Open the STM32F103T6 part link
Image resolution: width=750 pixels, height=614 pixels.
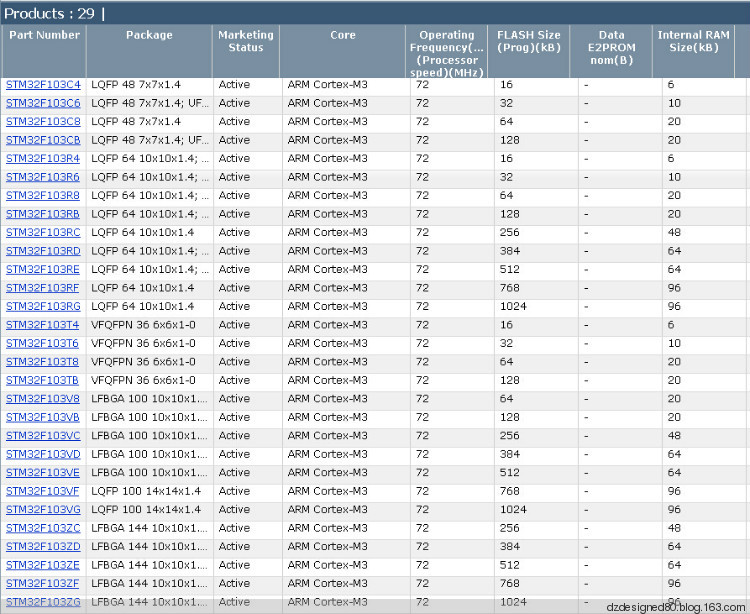42,343
